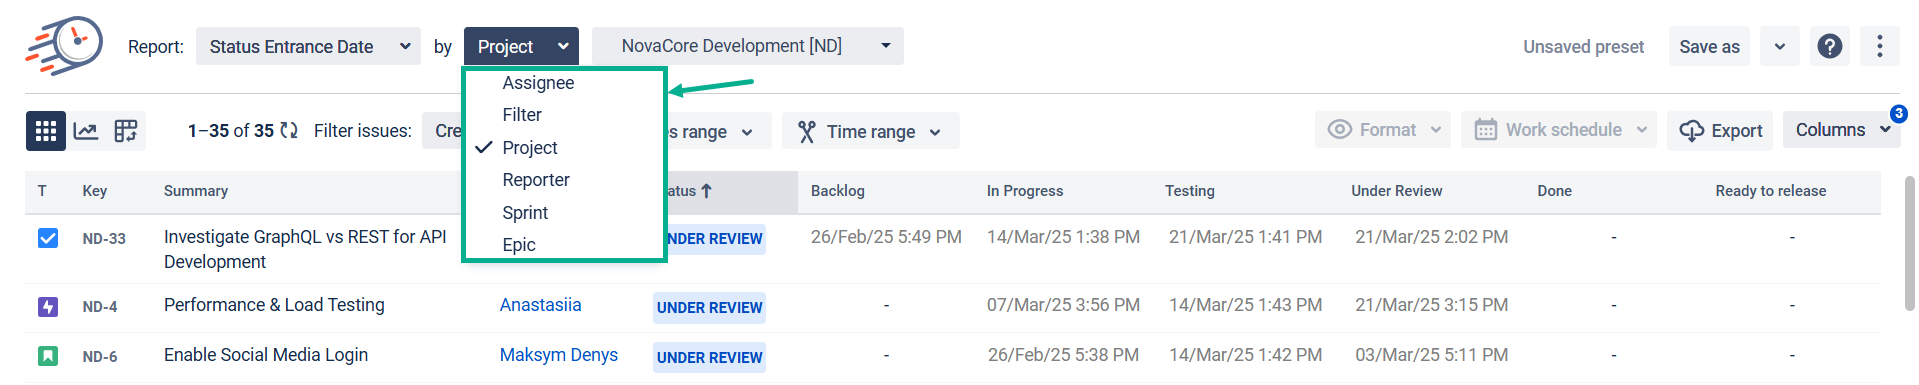
Task: Pick Epic from the grouping menu
Action: pos(519,245)
